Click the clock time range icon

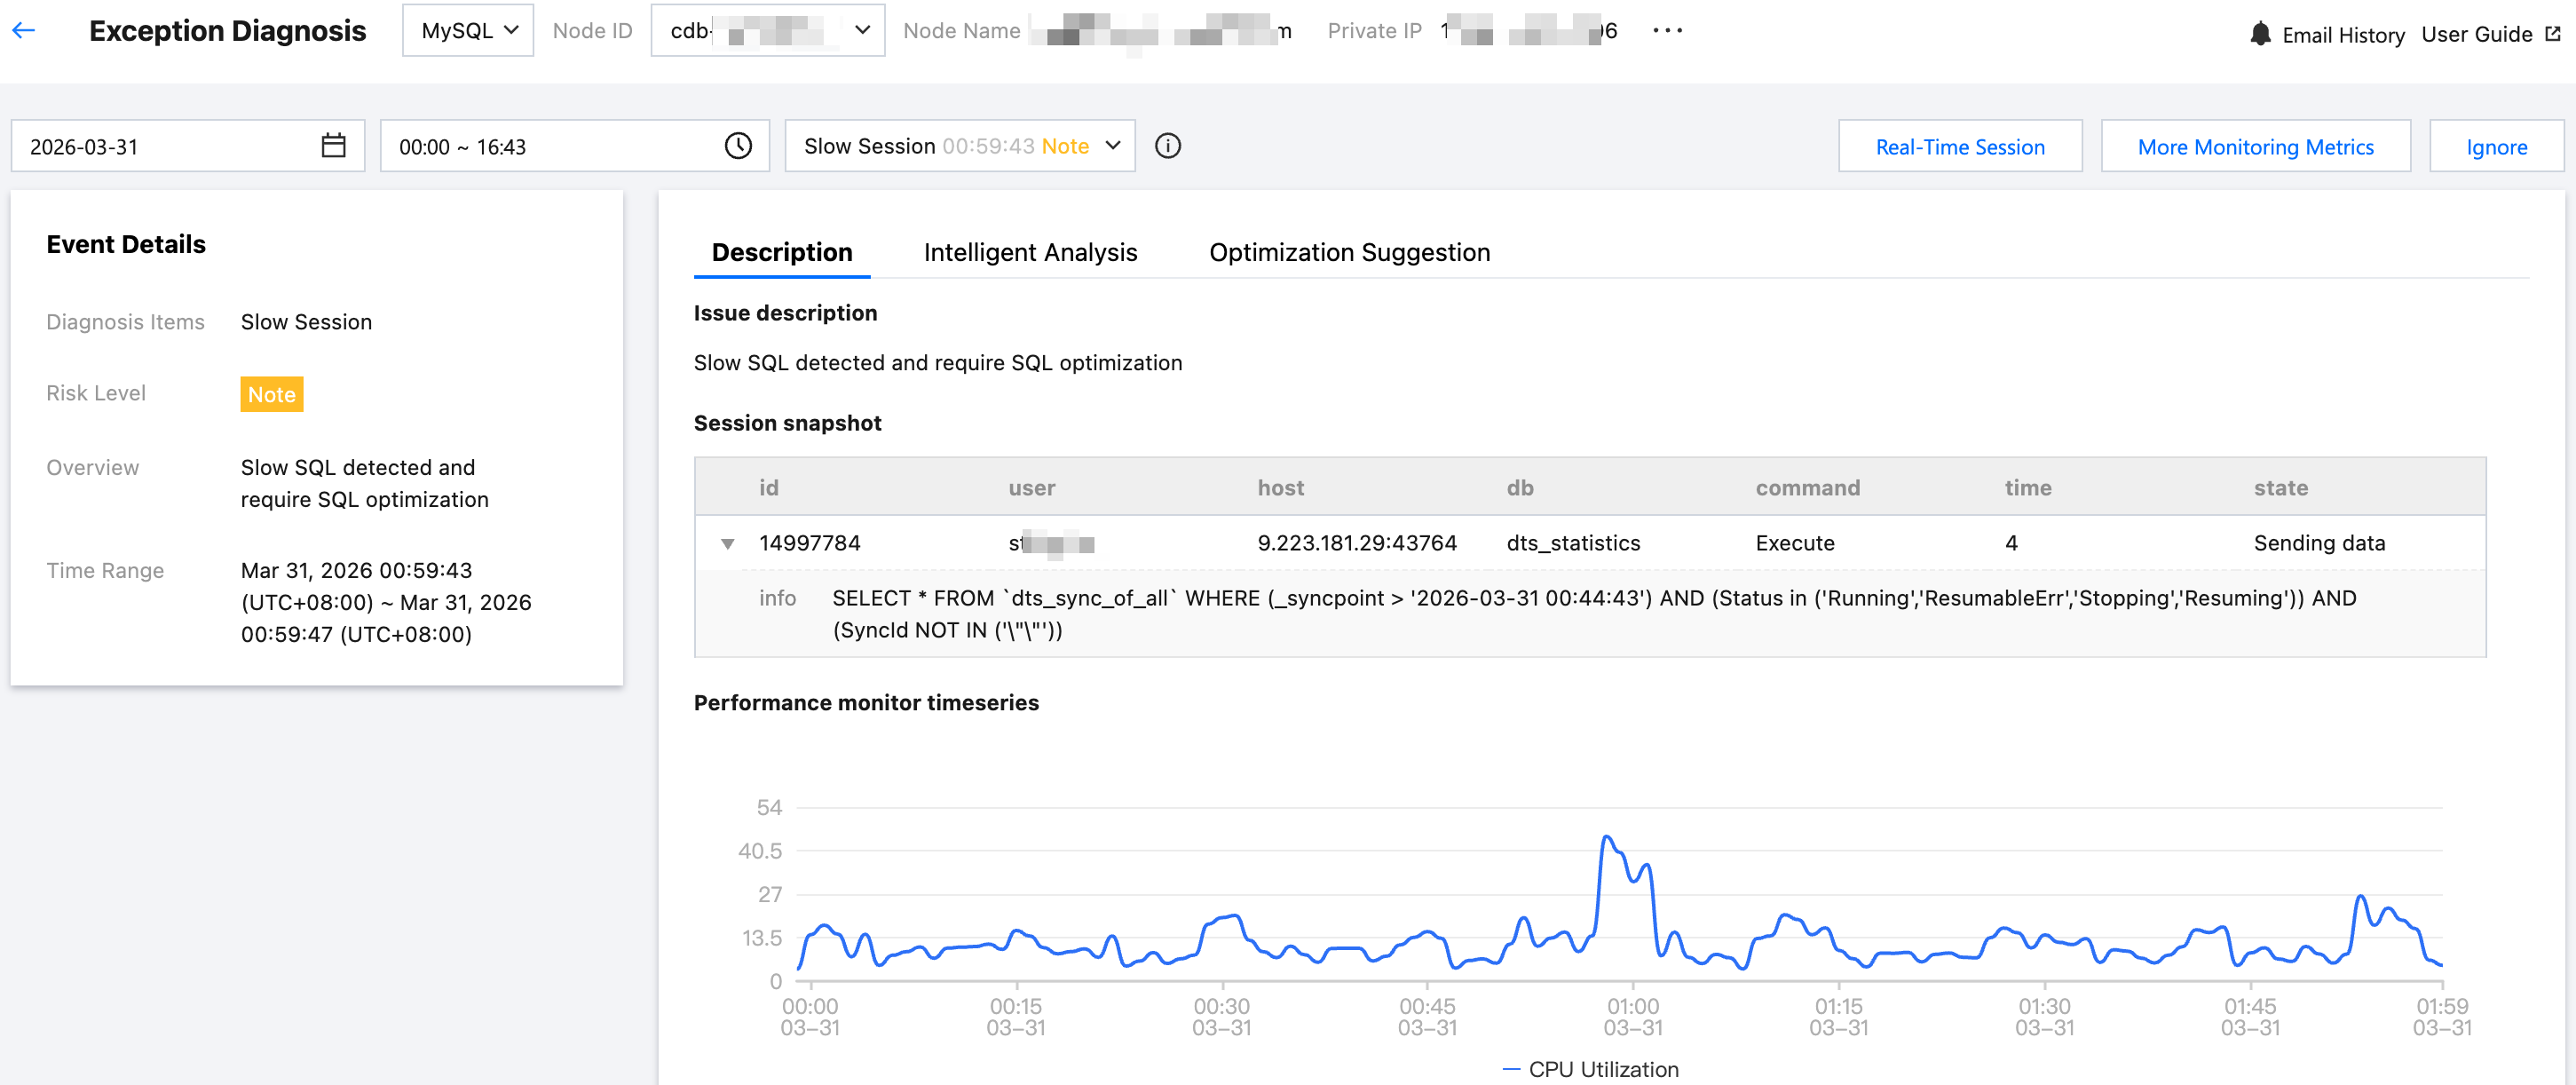738,146
